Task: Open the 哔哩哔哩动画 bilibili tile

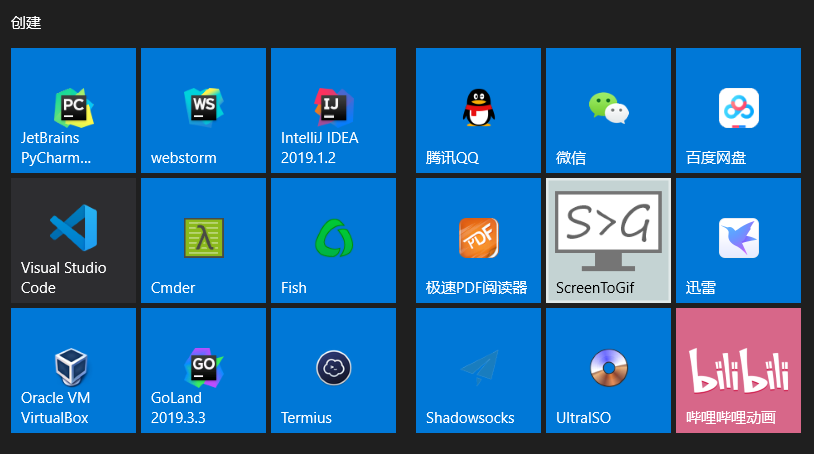Action: pos(738,370)
